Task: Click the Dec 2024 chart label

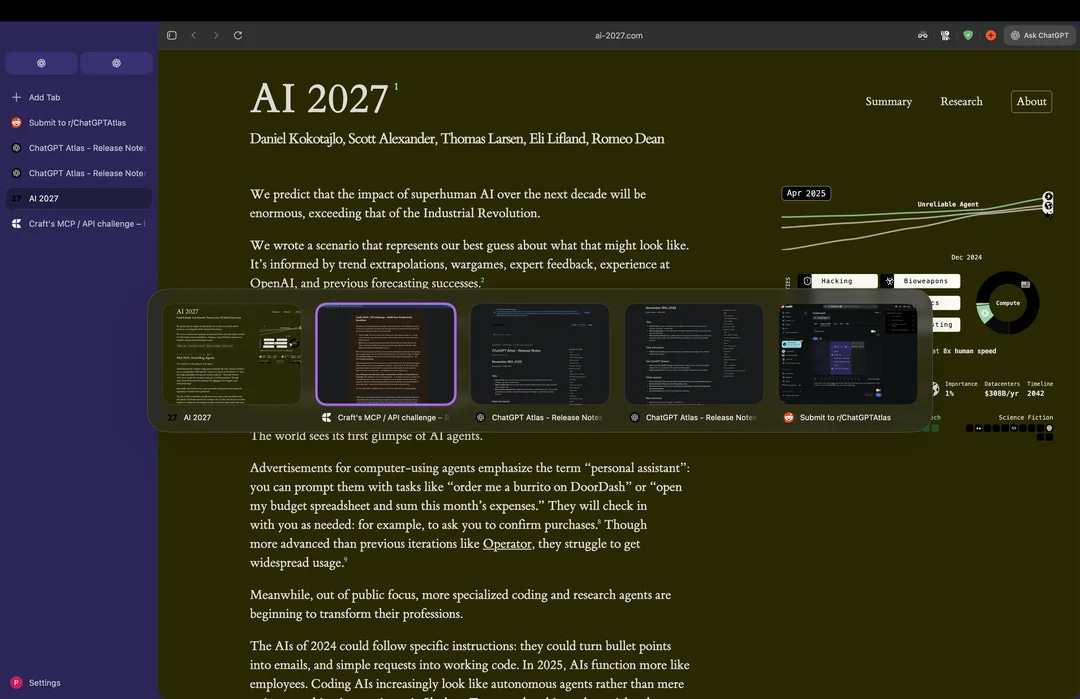Action: [966, 258]
